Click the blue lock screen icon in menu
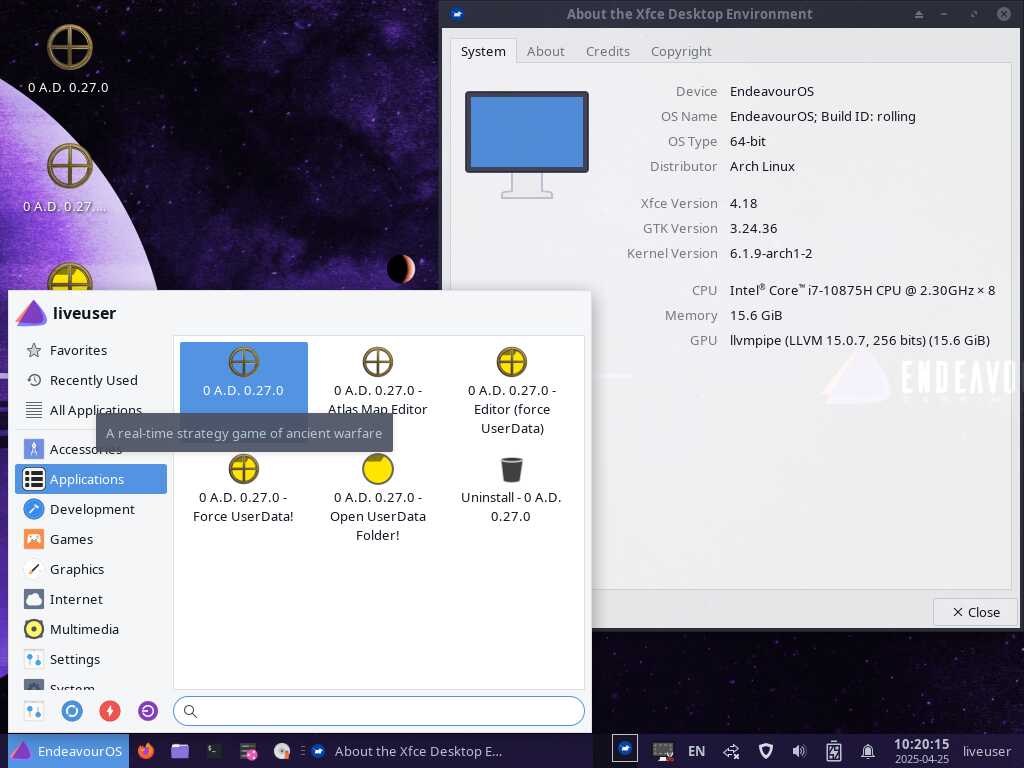 click(x=72, y=711)
